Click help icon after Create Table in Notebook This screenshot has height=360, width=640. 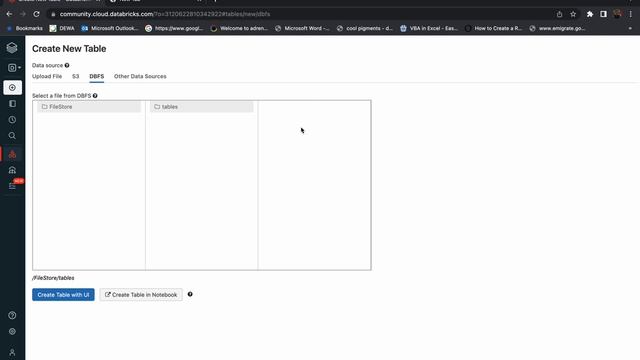[x=190, y=294]
